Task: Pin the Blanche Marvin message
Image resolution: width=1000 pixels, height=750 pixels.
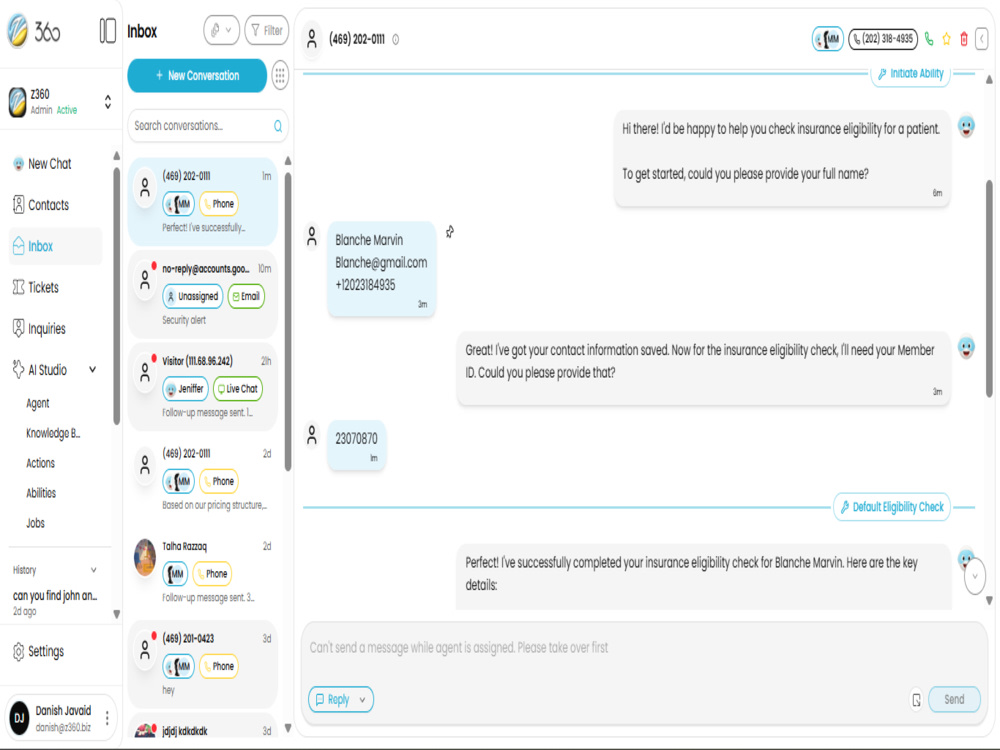Action: (450, 232)
